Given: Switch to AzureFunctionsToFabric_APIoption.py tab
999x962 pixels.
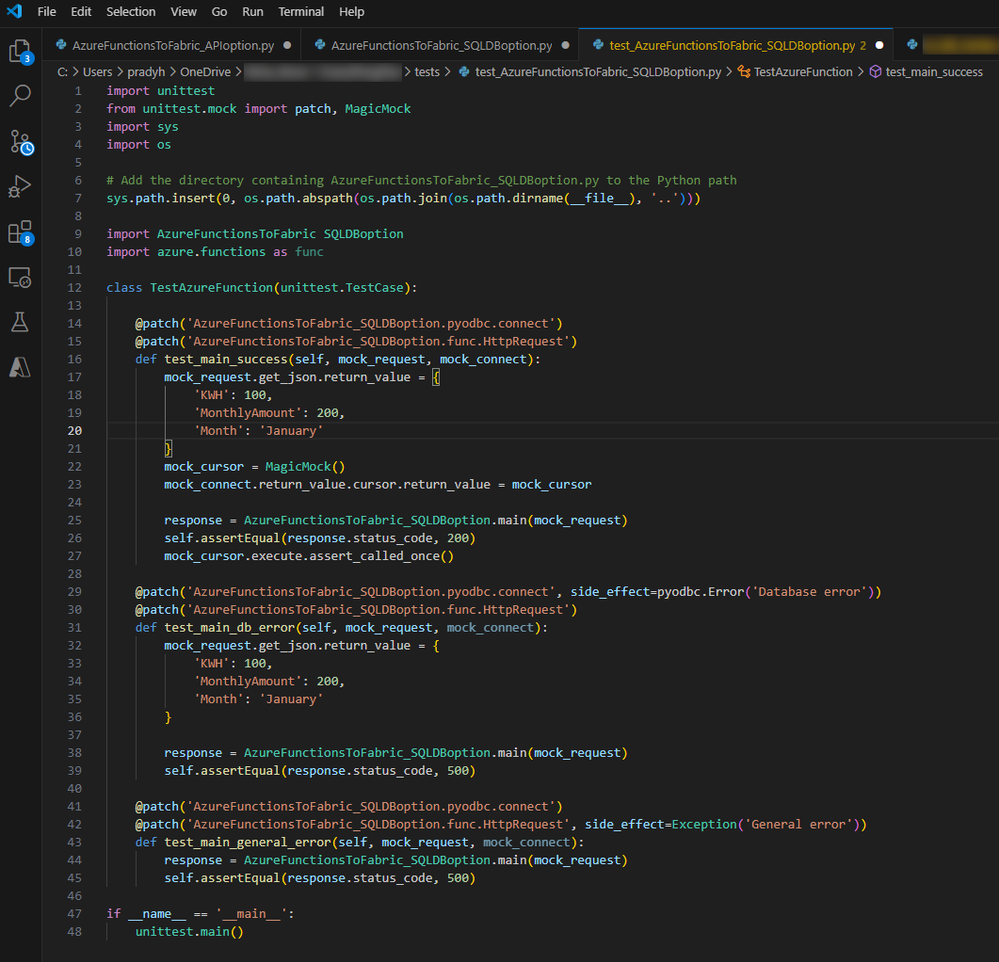Looking at the screenshot, I should click(x=173, y=45).
